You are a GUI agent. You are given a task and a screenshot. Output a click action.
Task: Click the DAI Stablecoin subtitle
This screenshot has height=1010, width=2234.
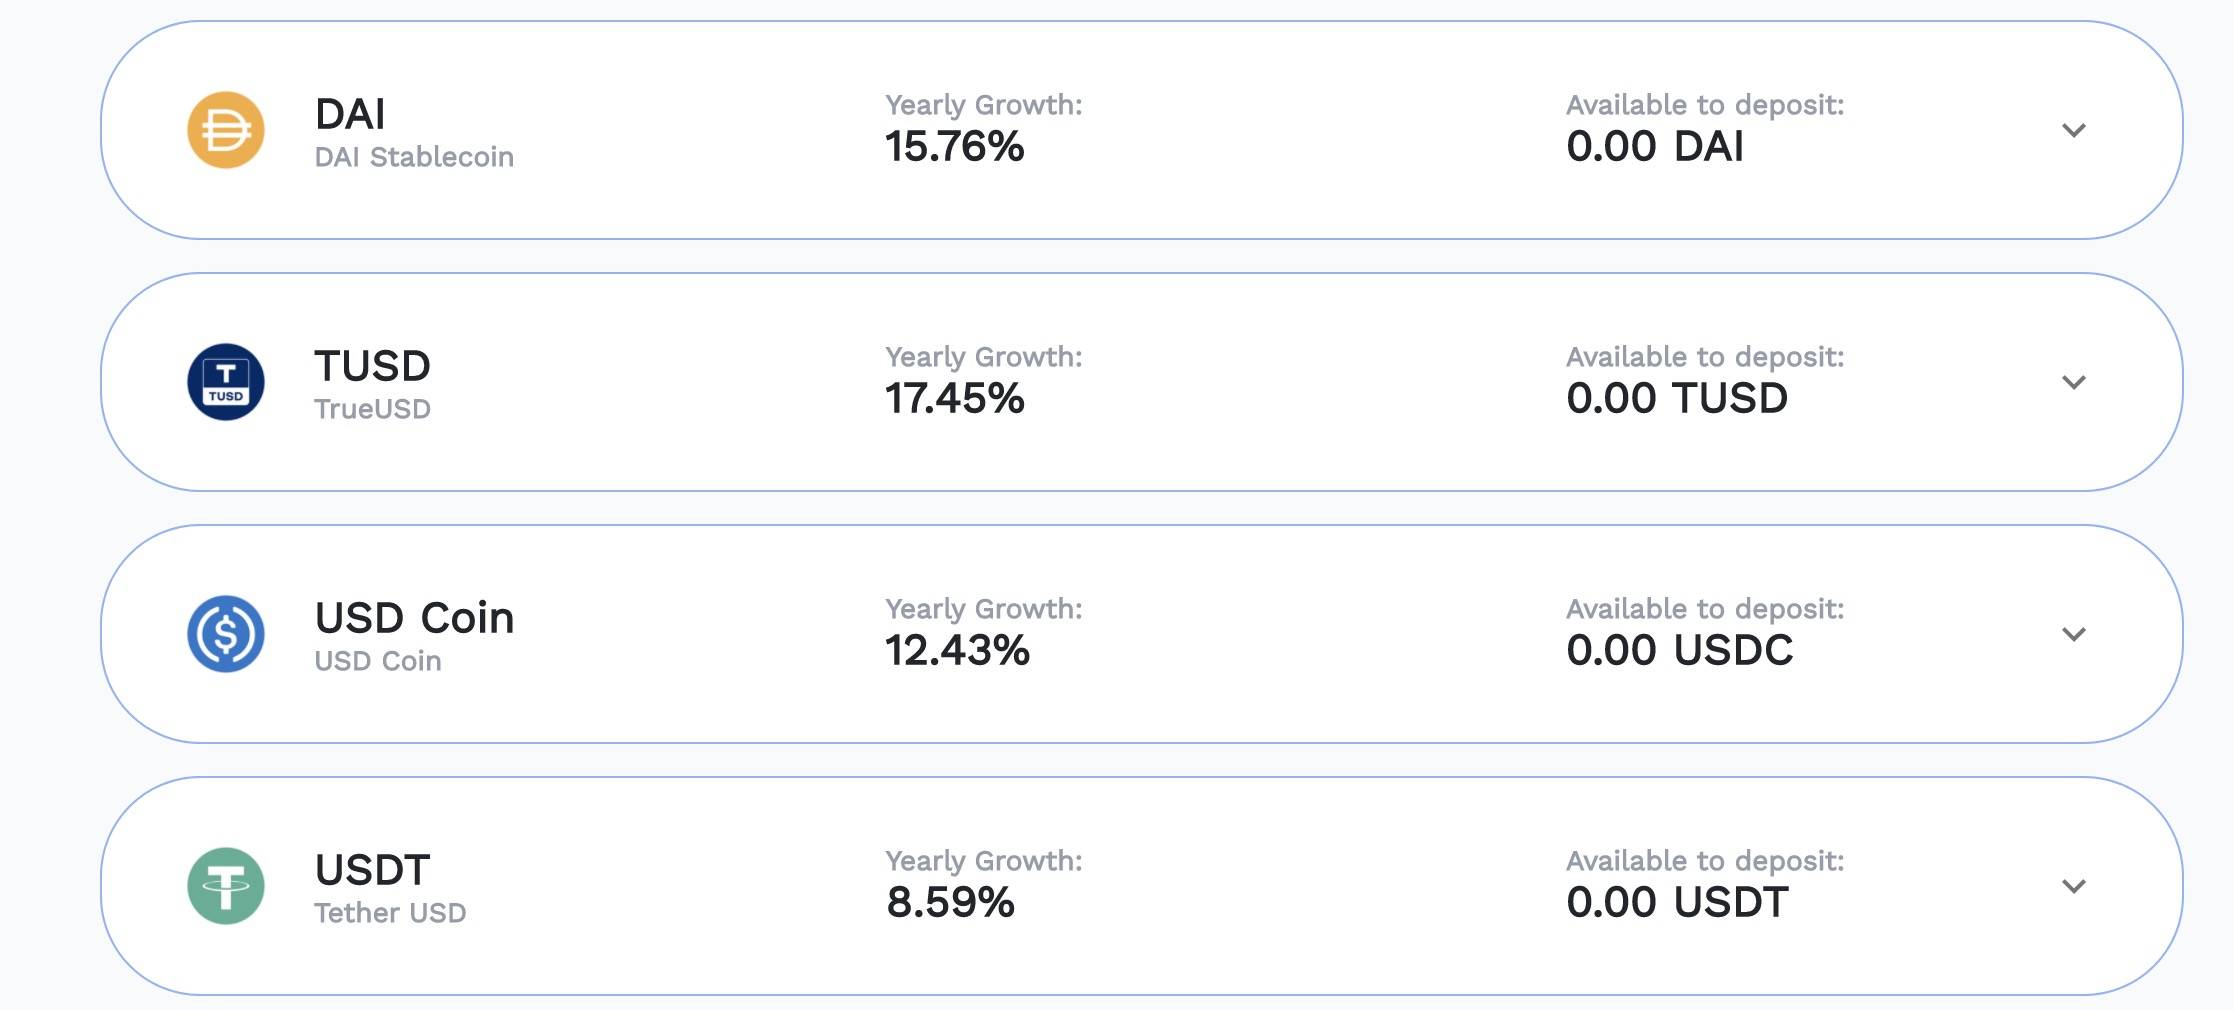tap(414, 157)
